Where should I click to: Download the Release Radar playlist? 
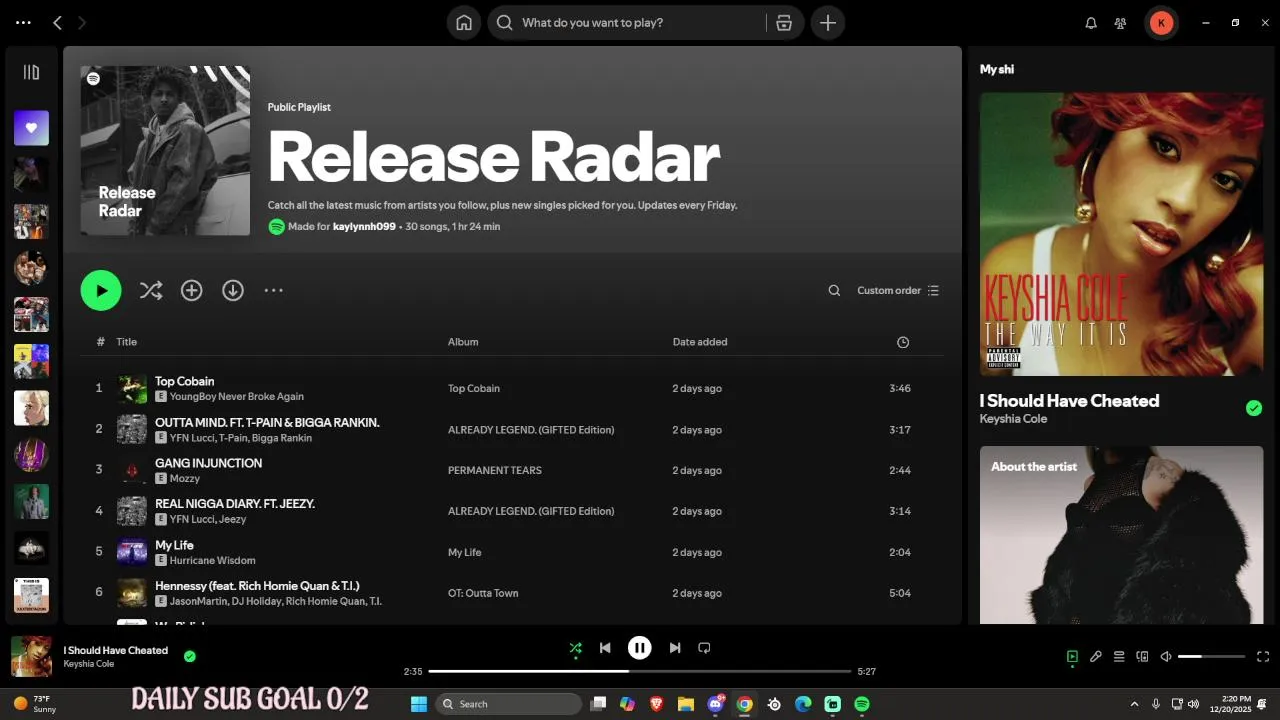click(x=233, y=290)
